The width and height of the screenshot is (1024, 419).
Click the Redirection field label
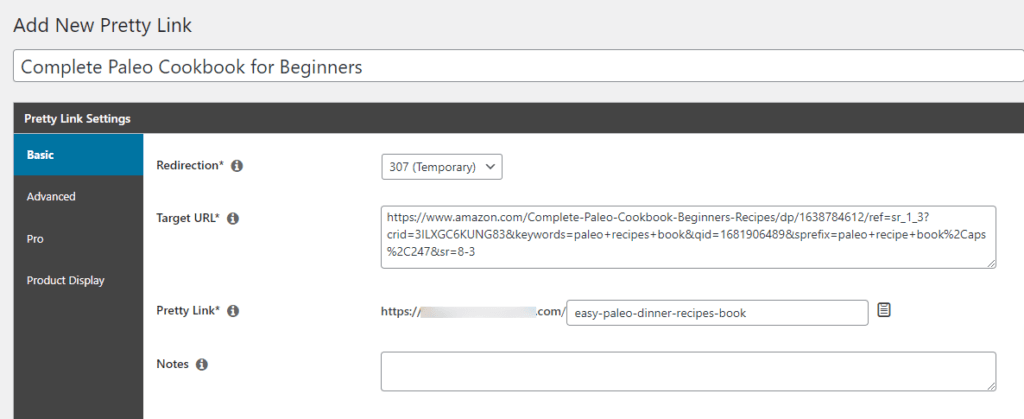pyautogui.click(x=190, y=166)
